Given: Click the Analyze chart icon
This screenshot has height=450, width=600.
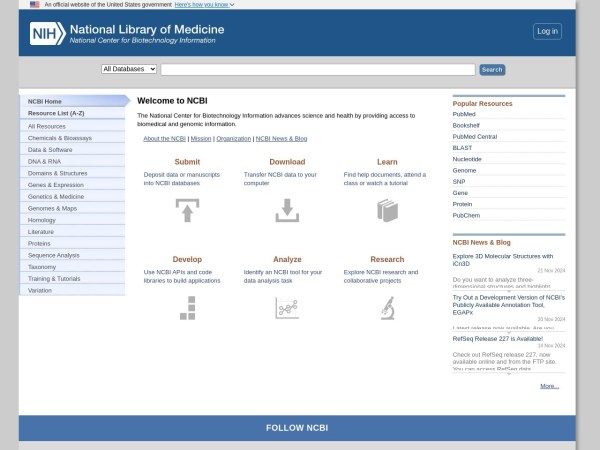Looking at the screenshot, I should pyautogui.click(x=287, y=308).
